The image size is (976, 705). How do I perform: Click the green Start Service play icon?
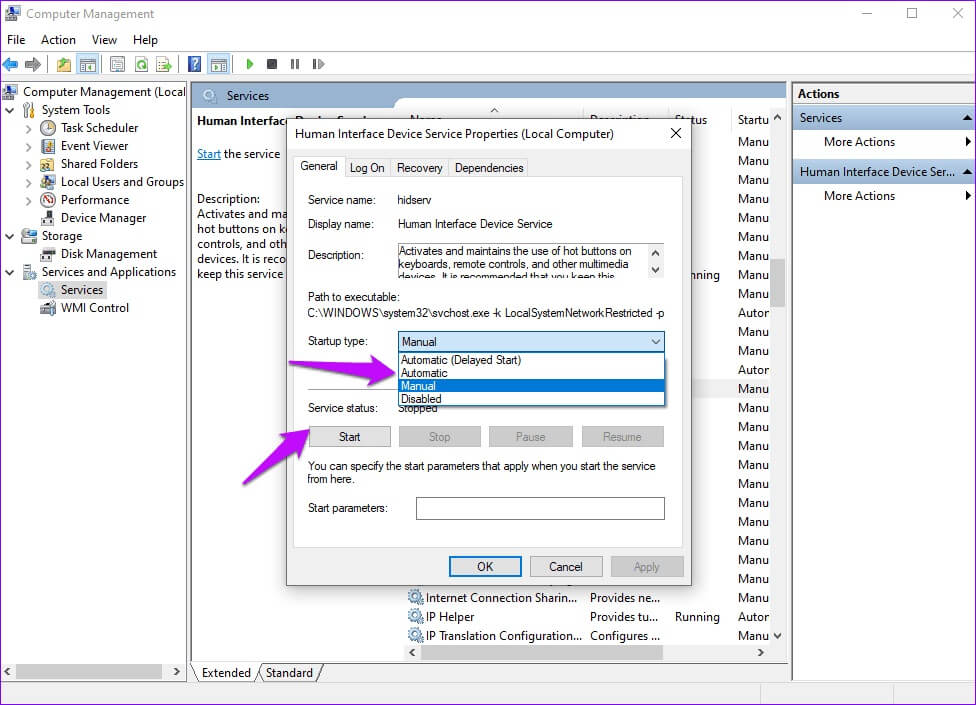point(250,64)
